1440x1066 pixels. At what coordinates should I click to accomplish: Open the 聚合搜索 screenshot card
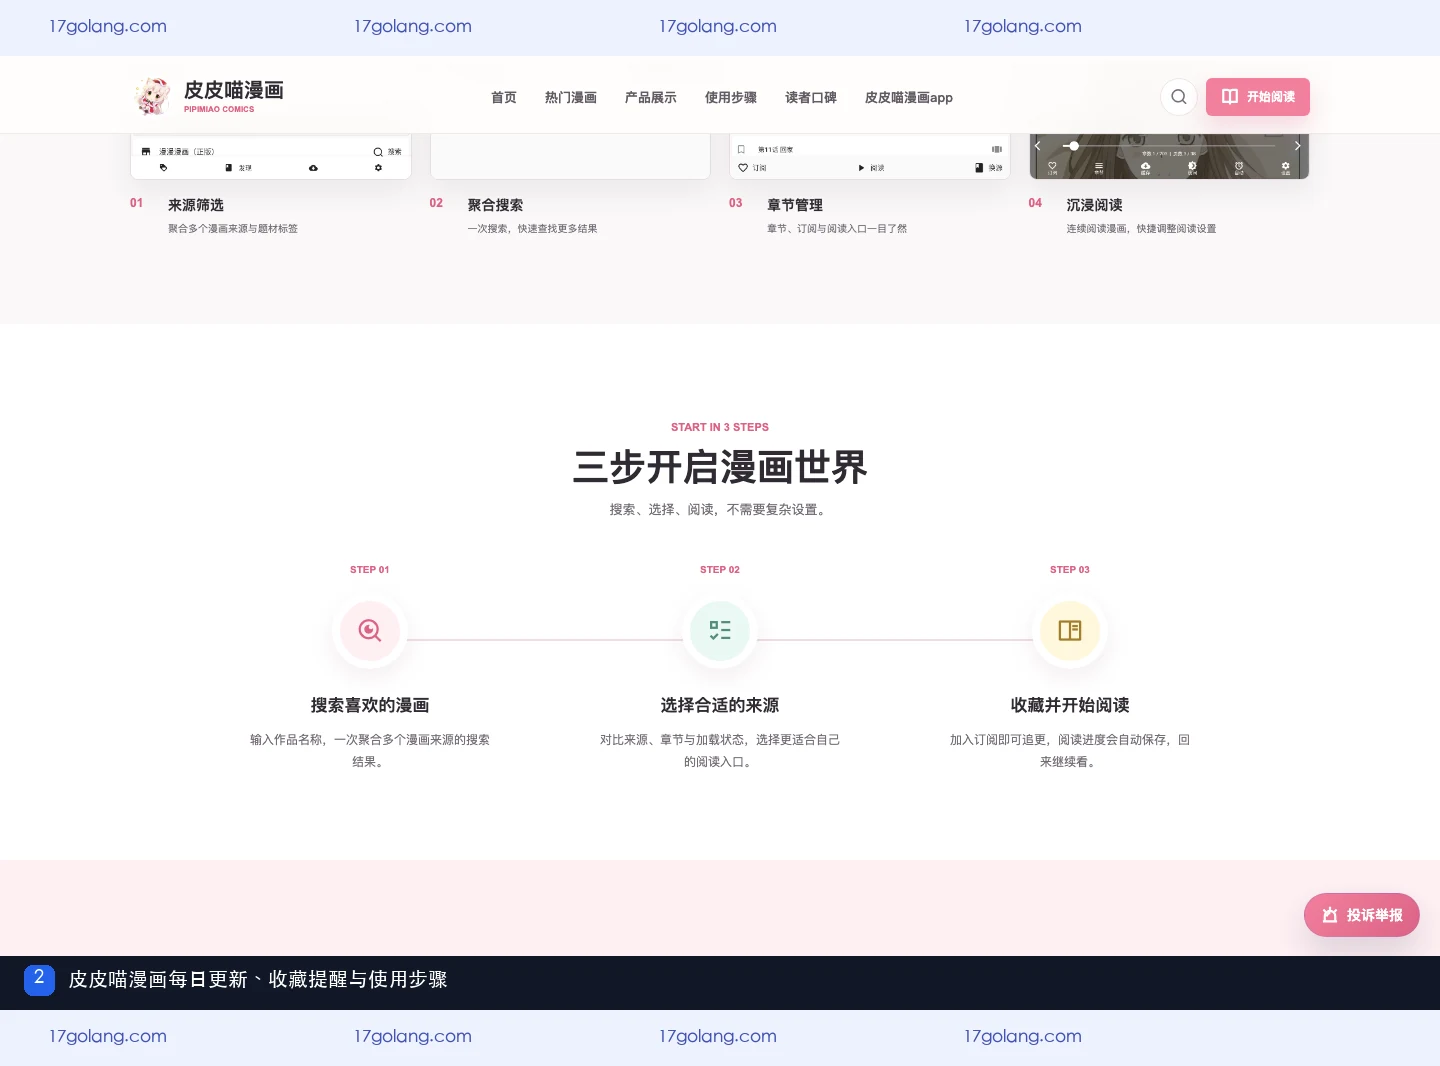point(570,157)
